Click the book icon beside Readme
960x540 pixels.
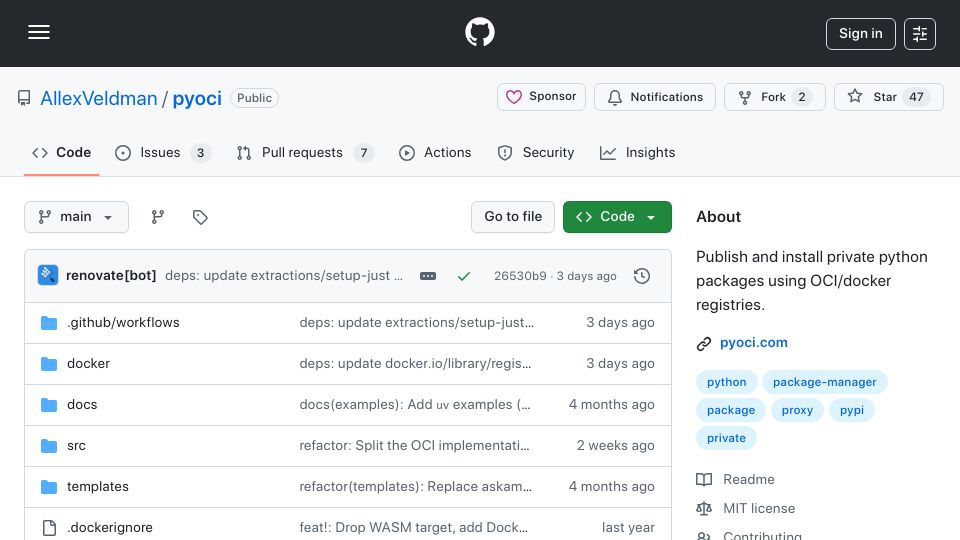[x=704, y=479]
